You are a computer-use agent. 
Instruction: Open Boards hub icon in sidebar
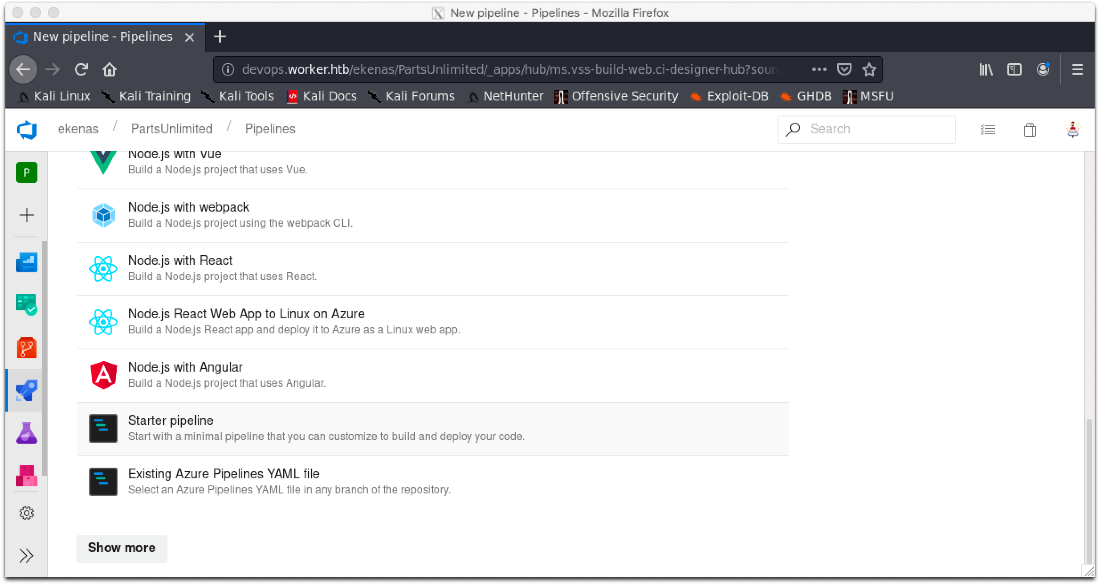[x=27, y=304]
